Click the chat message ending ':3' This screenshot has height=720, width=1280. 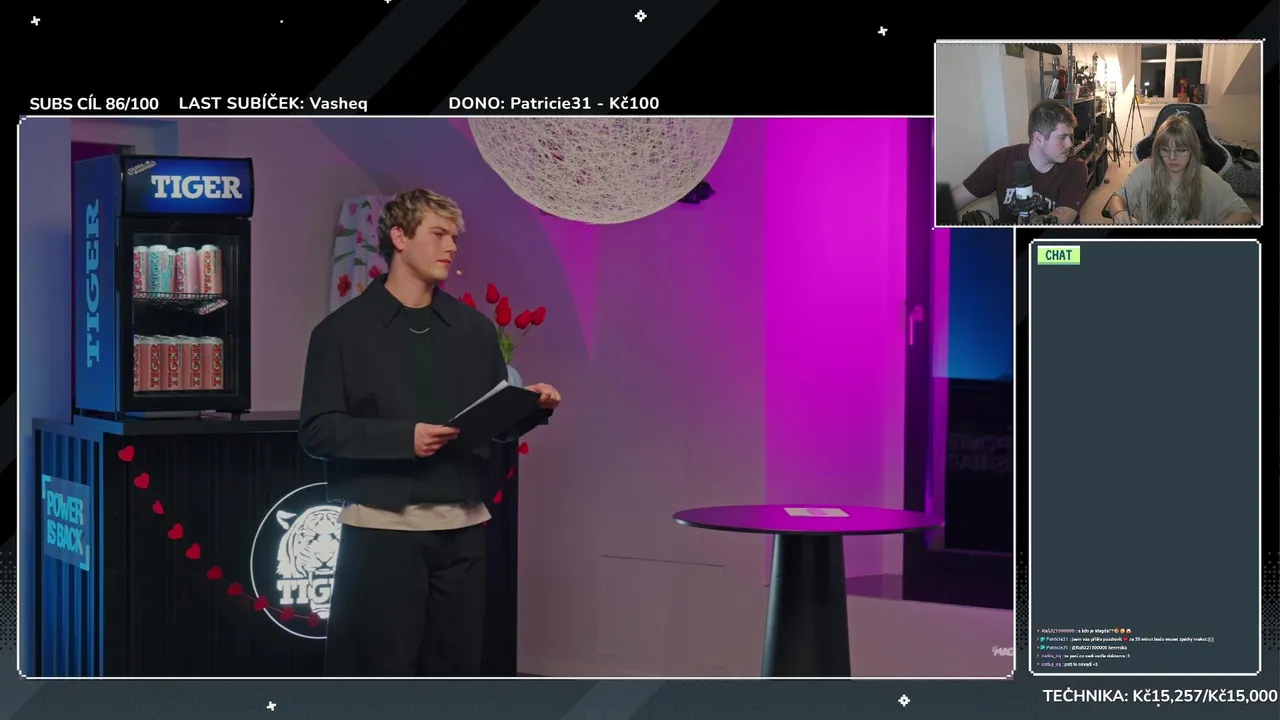pos(1084,656)
